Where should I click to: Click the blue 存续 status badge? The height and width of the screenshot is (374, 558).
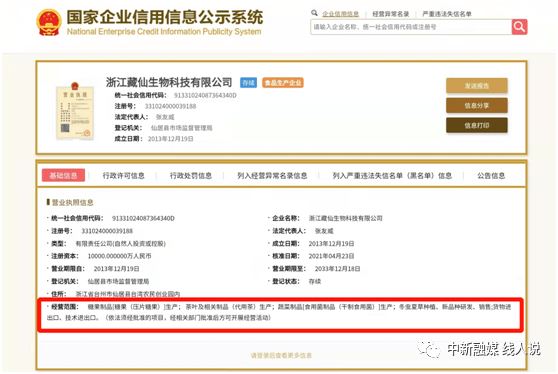(x=248, y=83)
